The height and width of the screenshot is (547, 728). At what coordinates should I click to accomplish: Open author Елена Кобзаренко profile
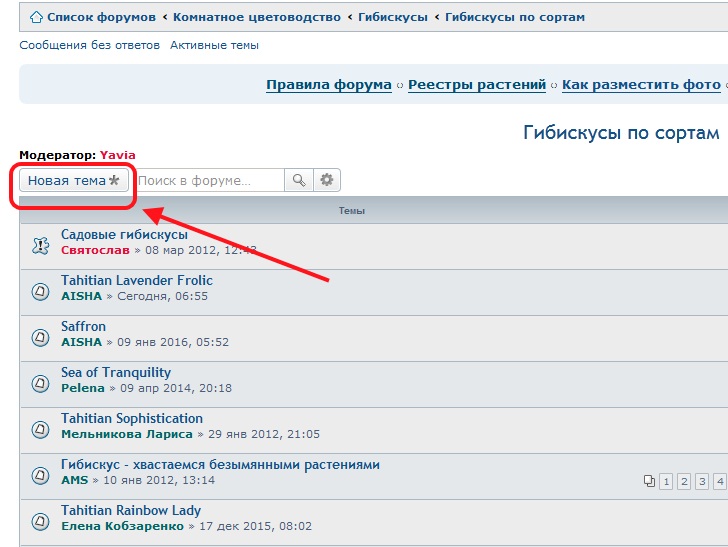(122, 526)
